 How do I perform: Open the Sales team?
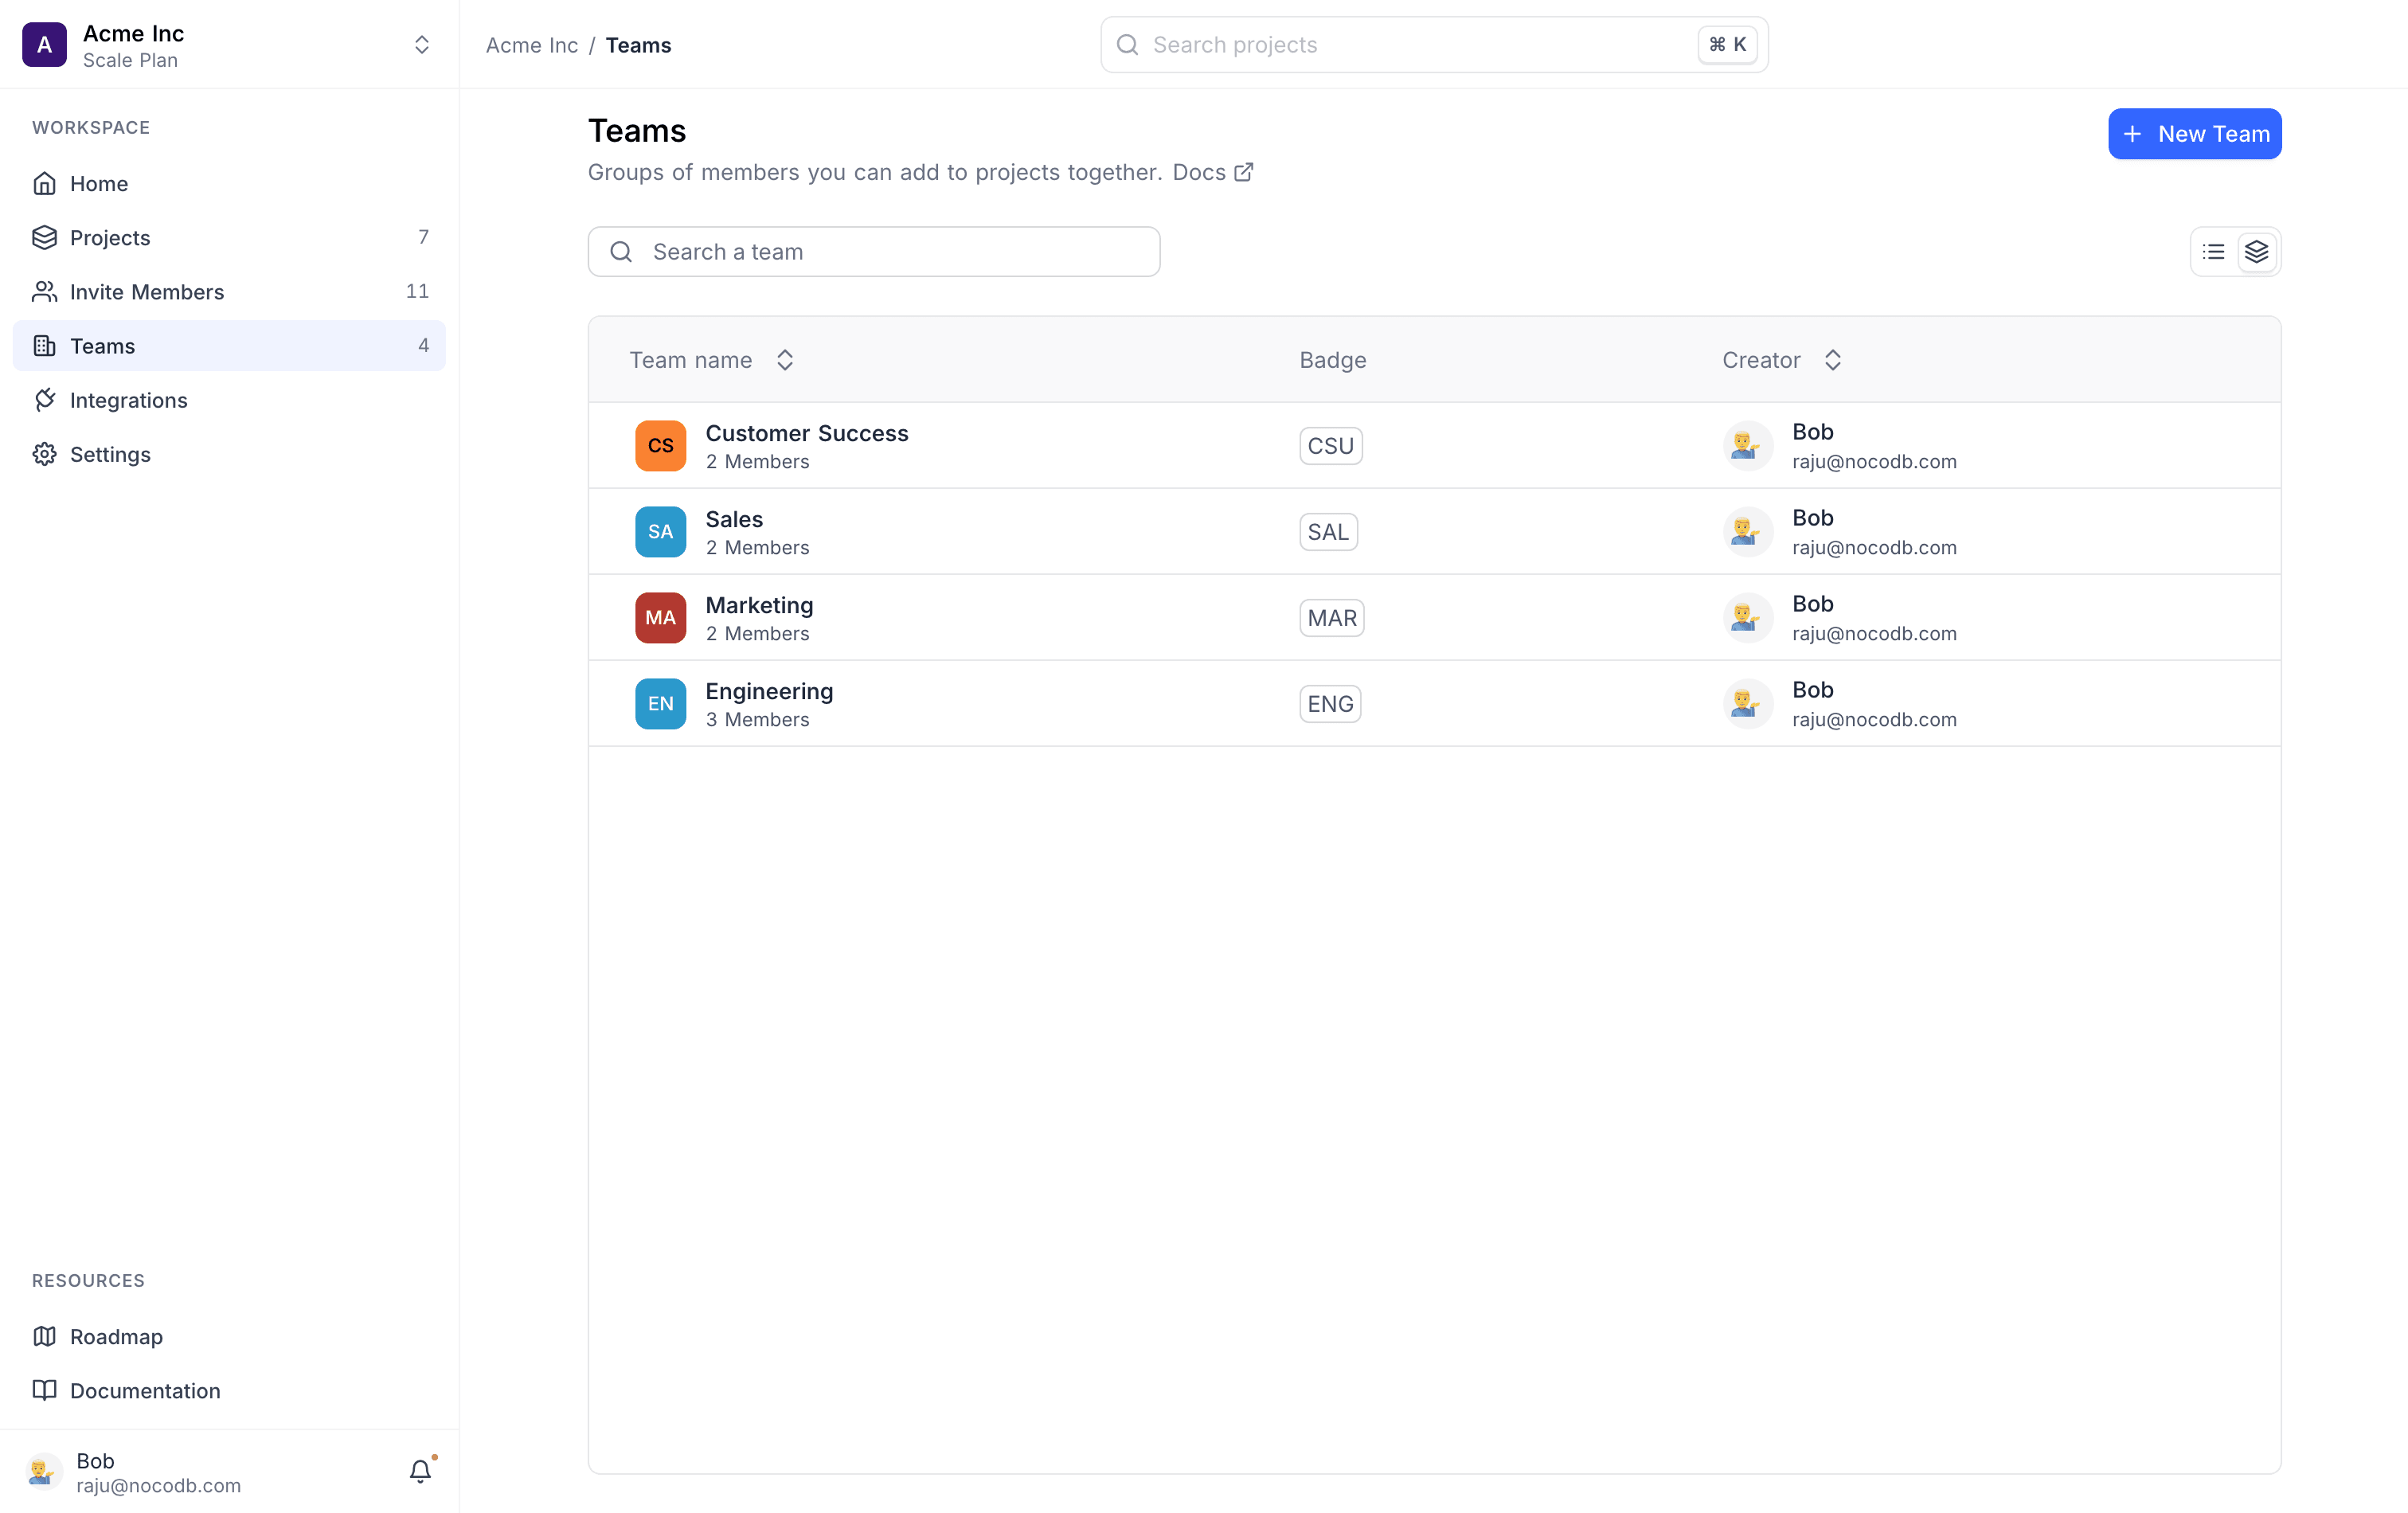click(1434, 532)
